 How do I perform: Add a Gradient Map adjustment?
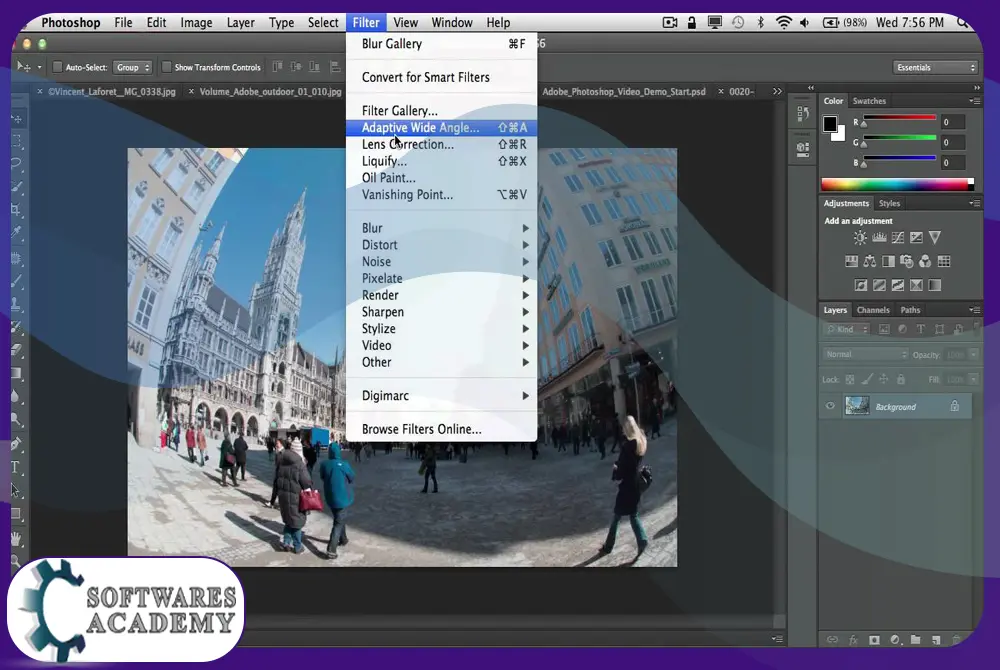click(934, 285)
